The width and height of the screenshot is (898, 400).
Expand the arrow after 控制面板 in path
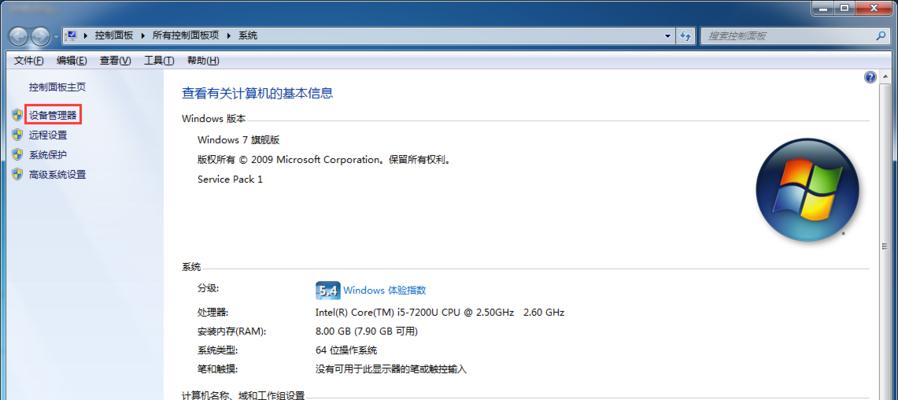[x=143, y=36]
